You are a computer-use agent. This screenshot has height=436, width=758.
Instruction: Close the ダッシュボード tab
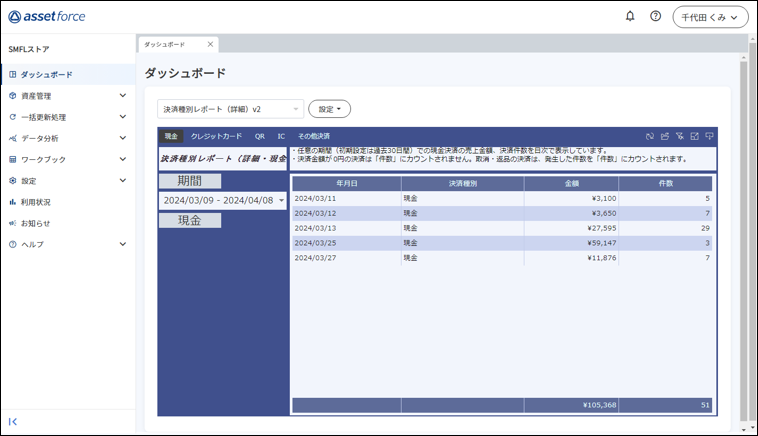click(210, 44)
